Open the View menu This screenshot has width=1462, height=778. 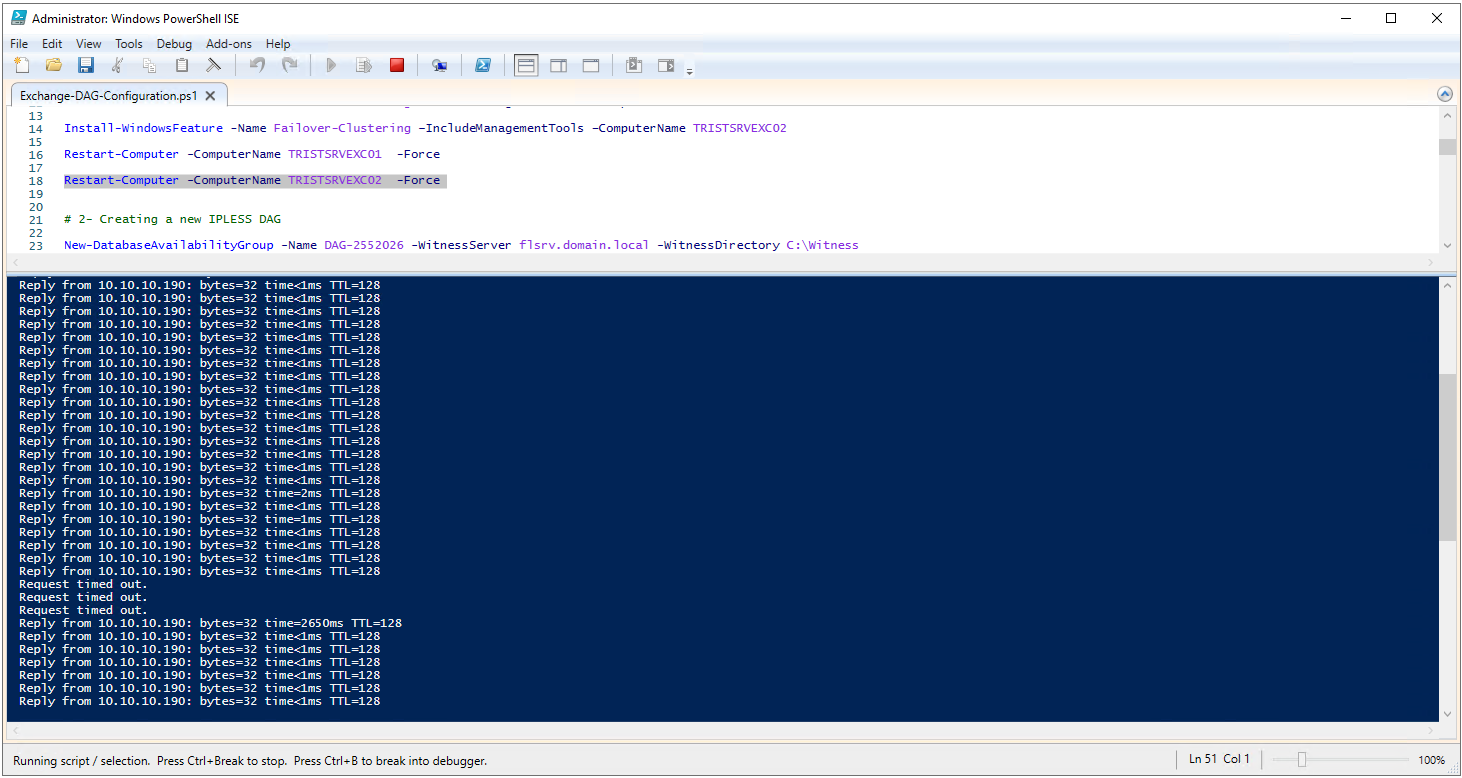pyautogui.click(x=89, y=44)
